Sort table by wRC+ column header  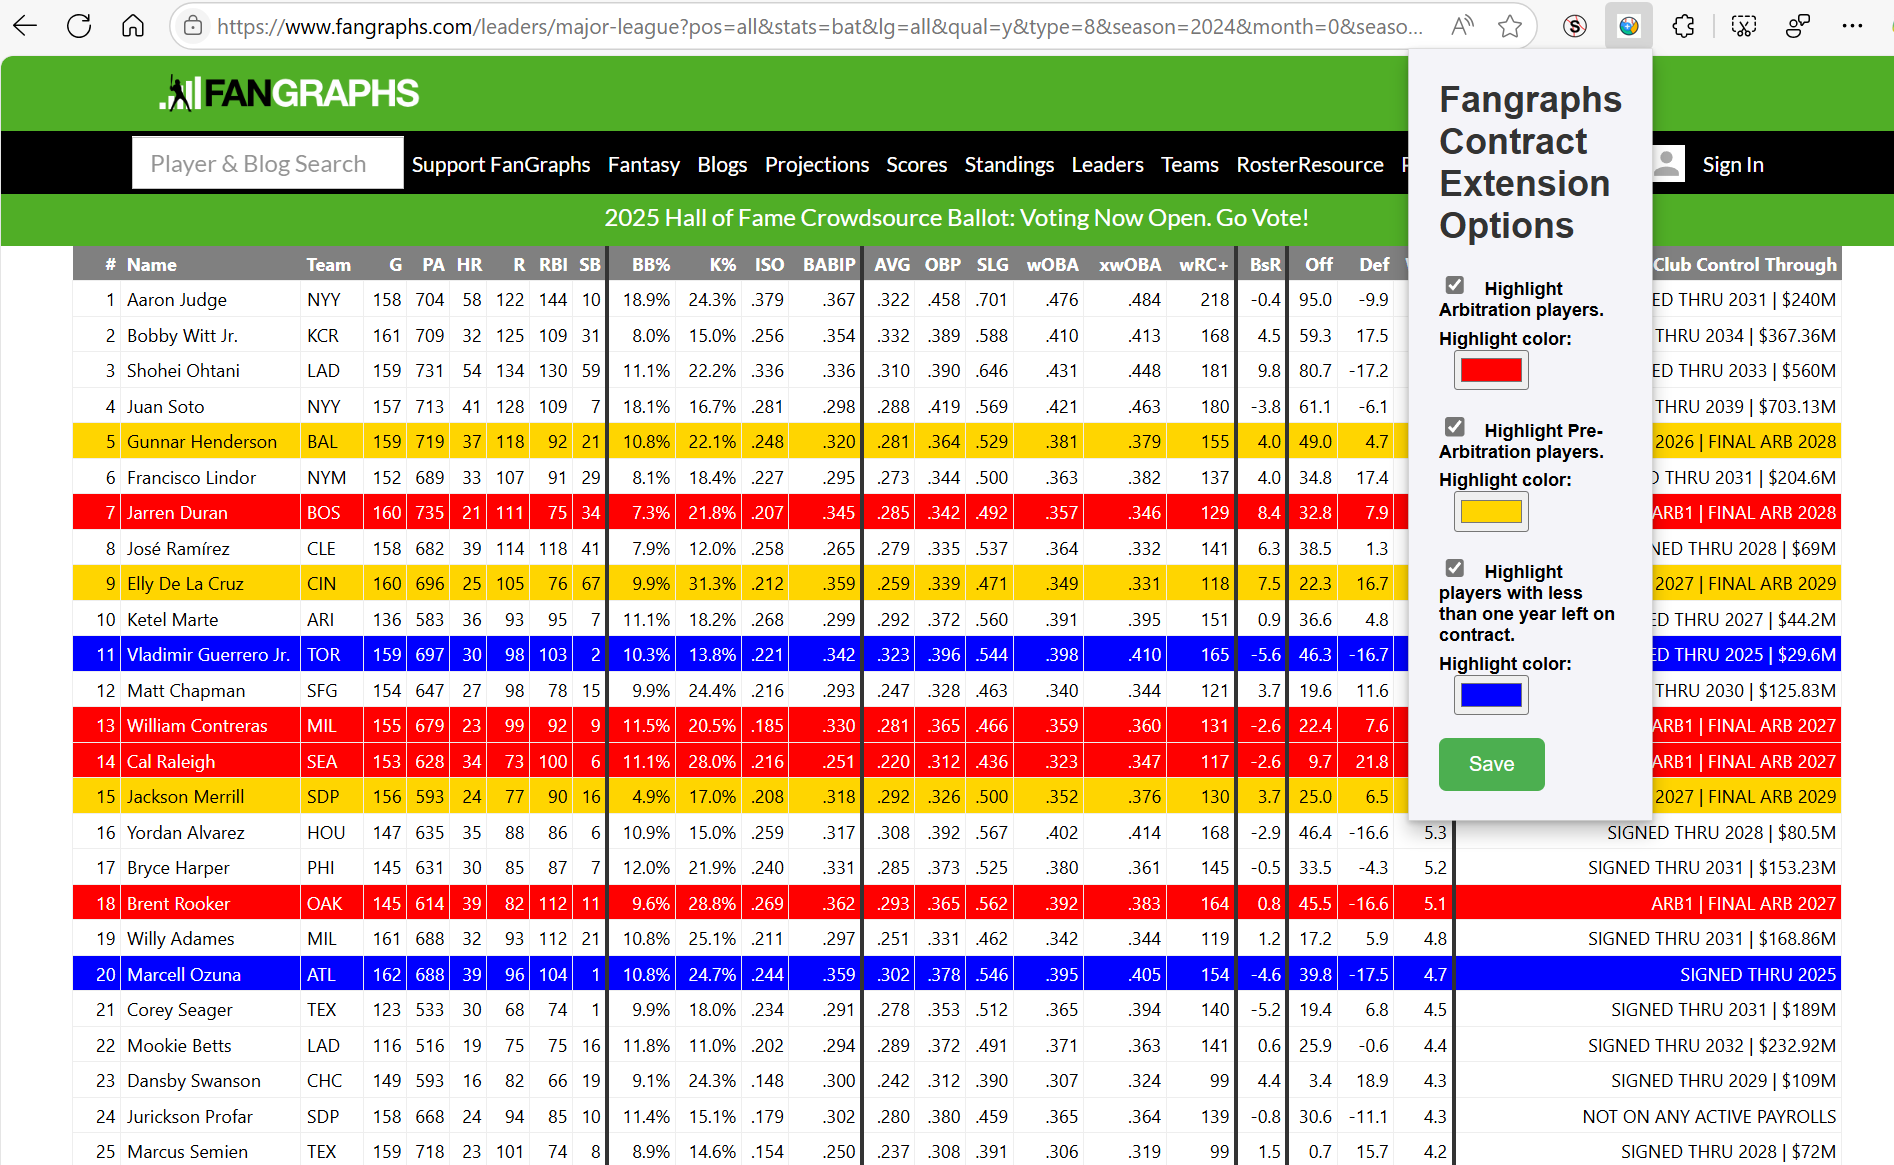coord(1203,264)
